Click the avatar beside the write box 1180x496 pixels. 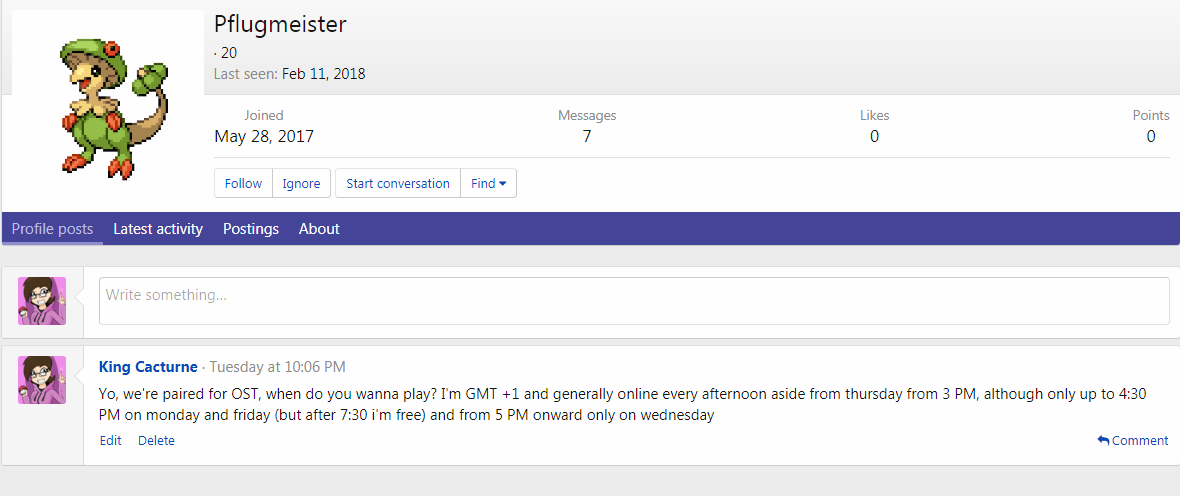[x=42, y=301]
